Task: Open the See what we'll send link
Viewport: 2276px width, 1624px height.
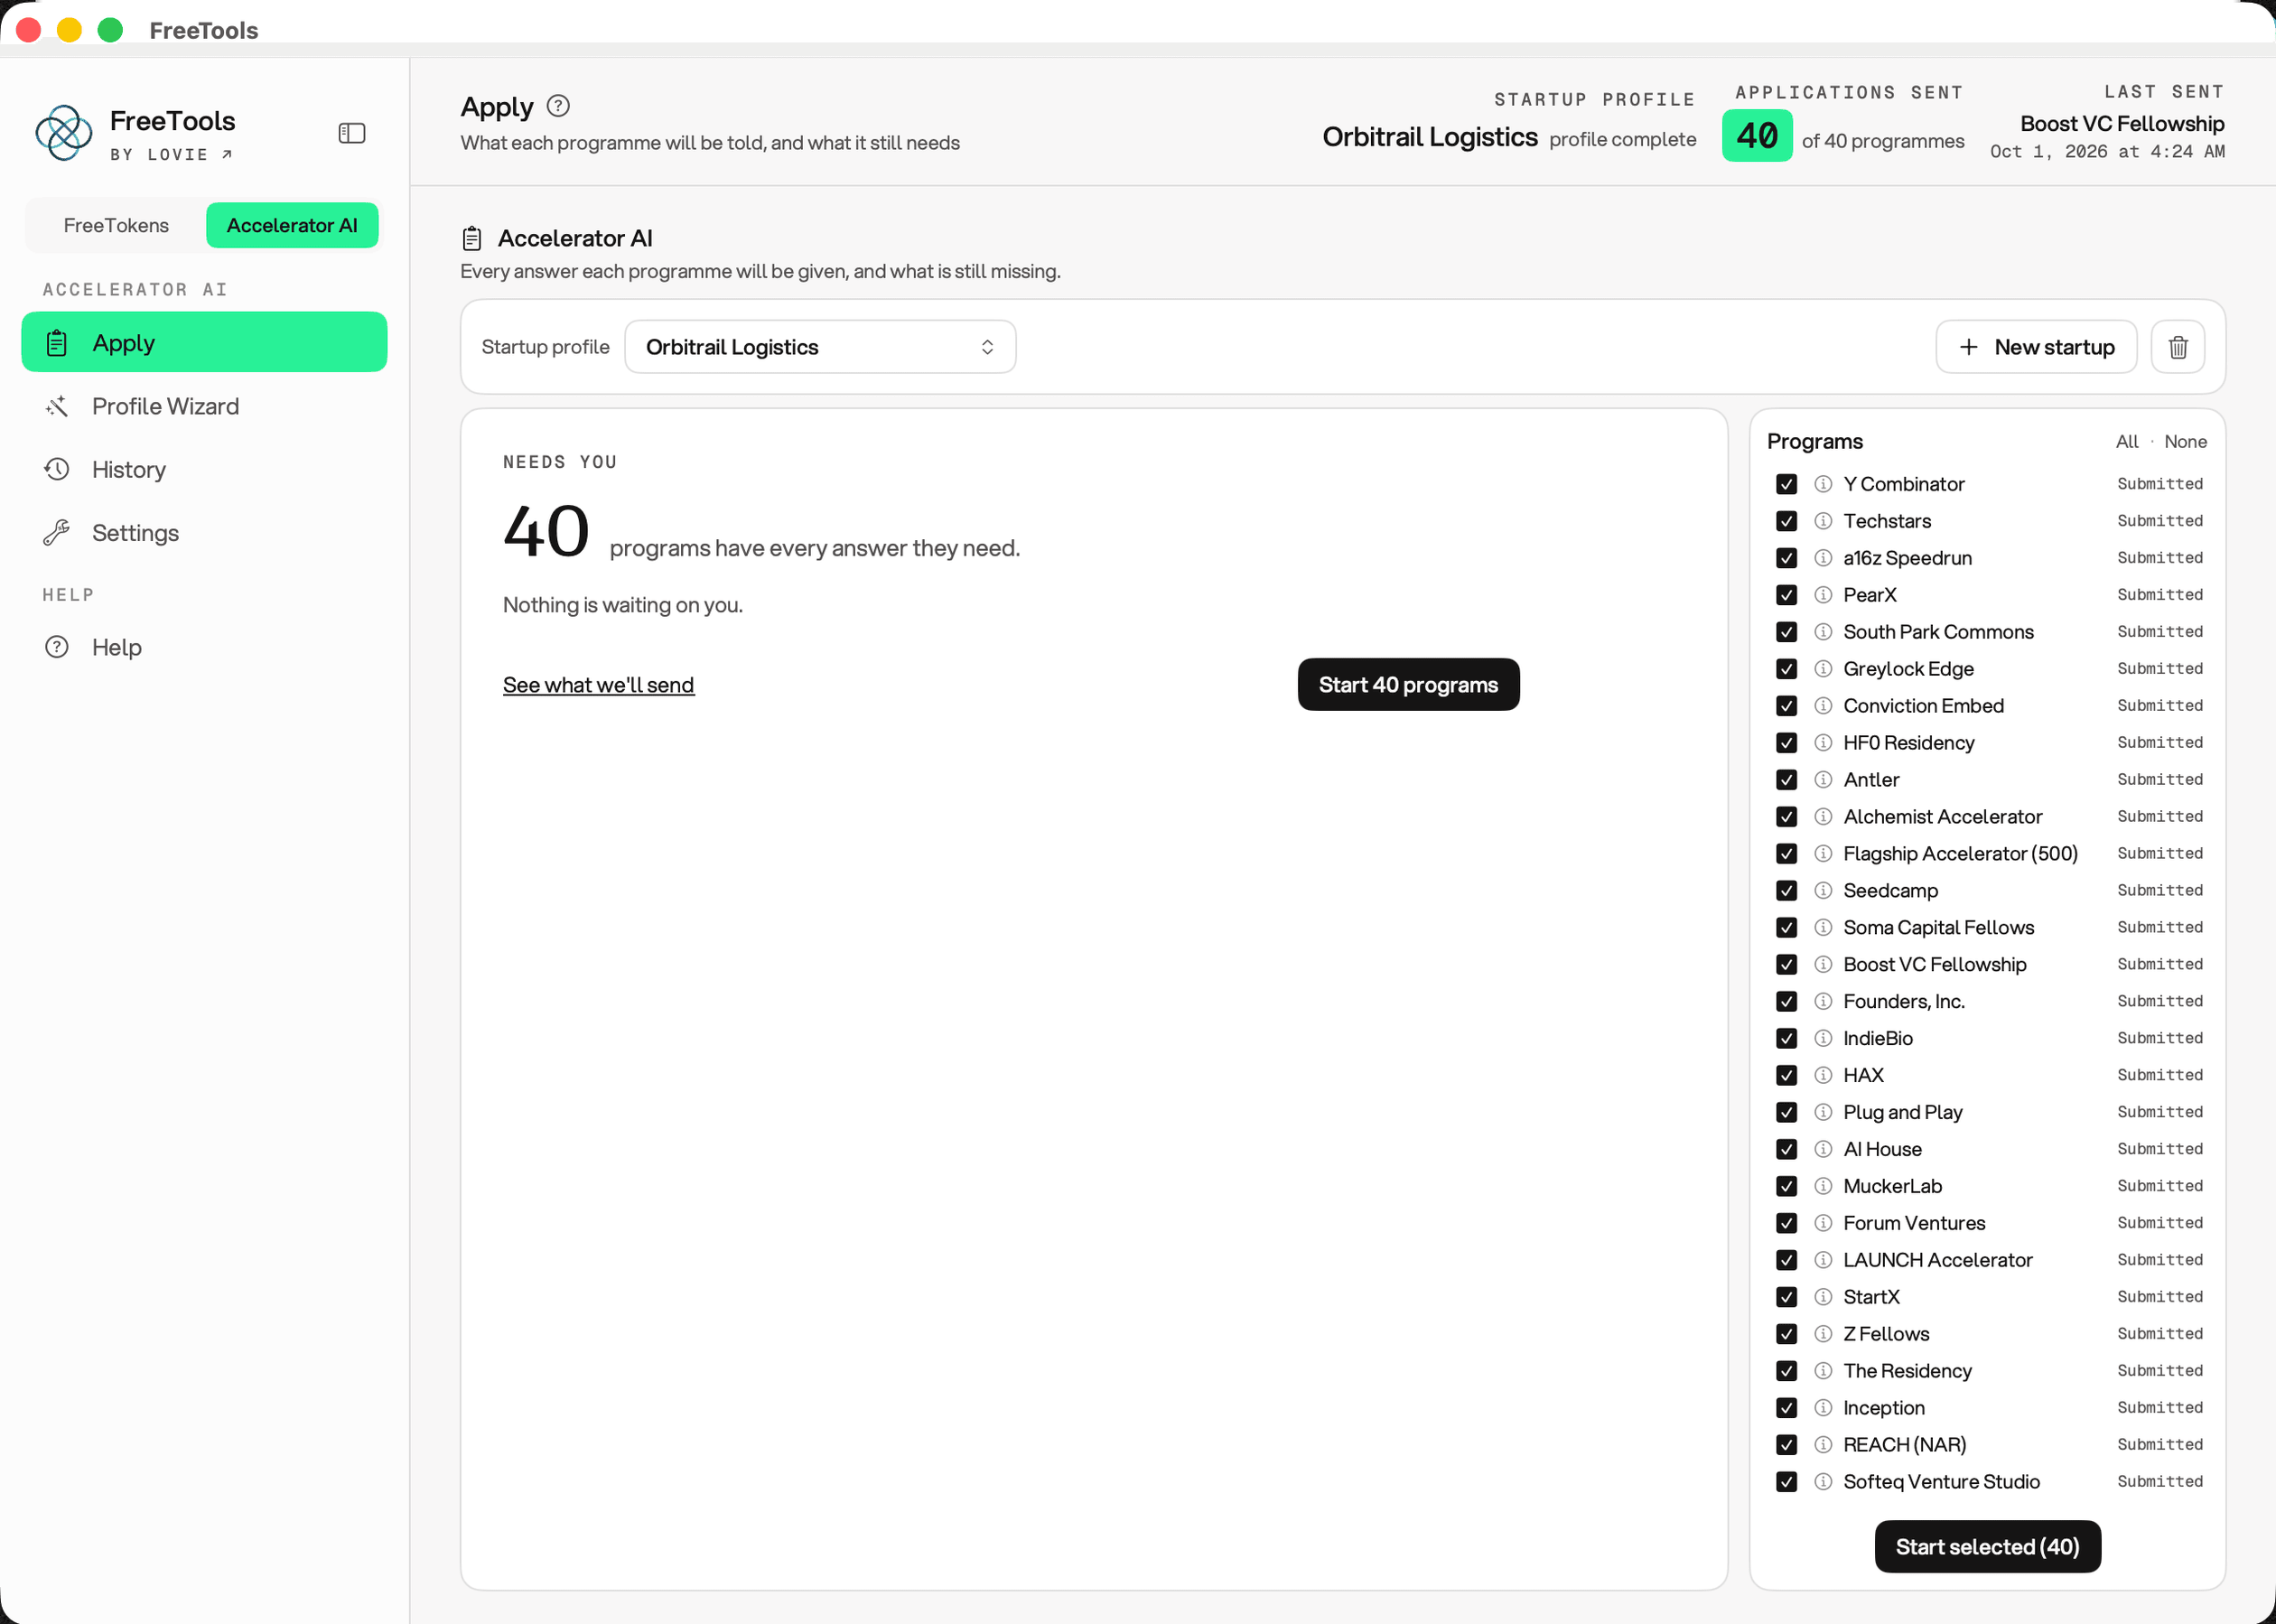Action: (x=598, y=685)
